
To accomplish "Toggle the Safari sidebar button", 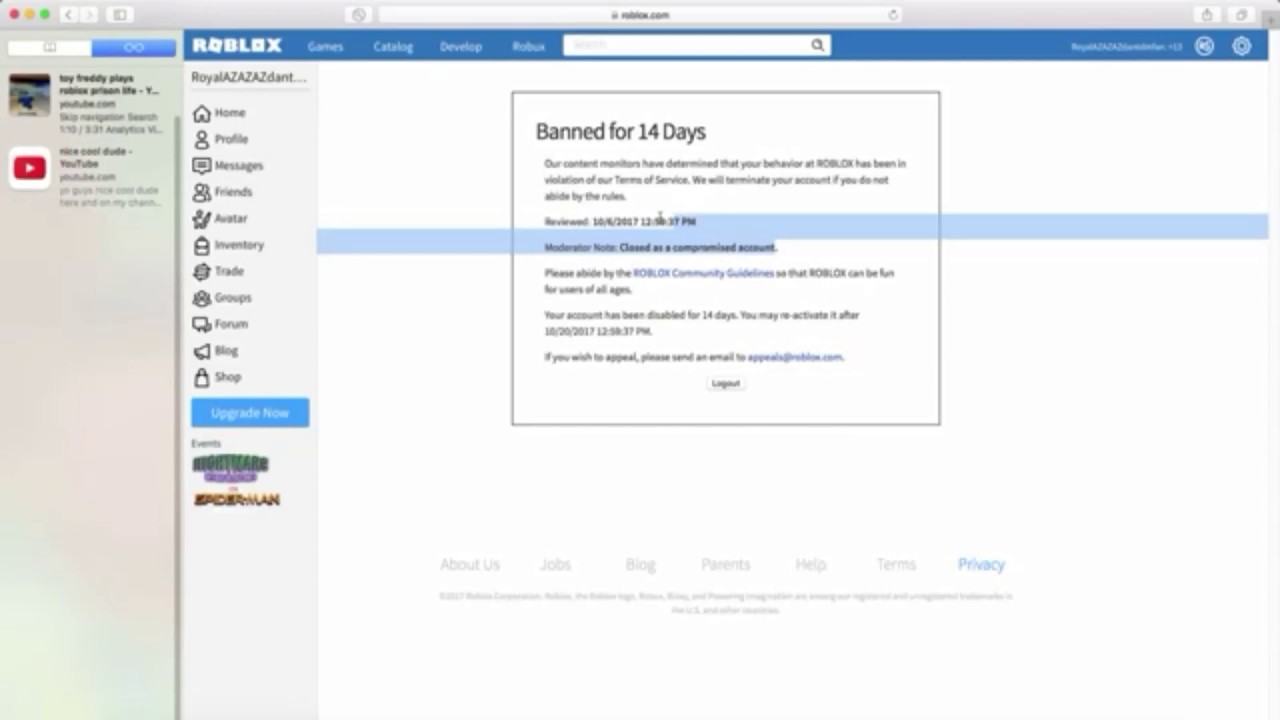I will [119, 15].
